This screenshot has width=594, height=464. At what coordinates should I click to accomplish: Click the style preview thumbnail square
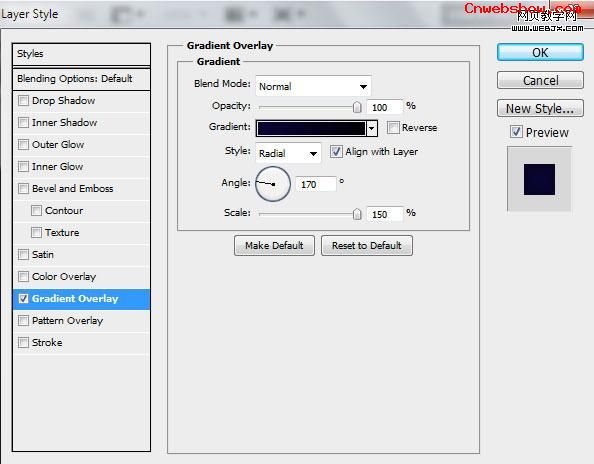click(x=539, y=179)
